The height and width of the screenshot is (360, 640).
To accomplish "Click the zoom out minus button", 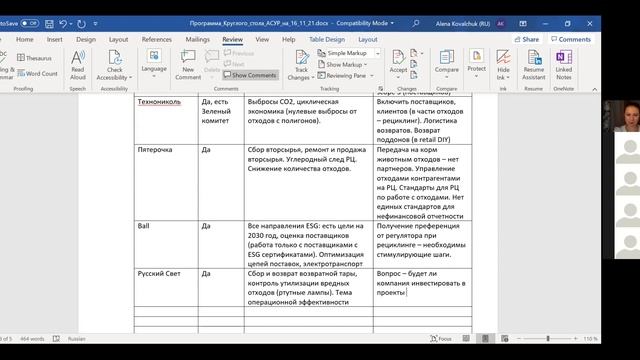I will (519, 339).
